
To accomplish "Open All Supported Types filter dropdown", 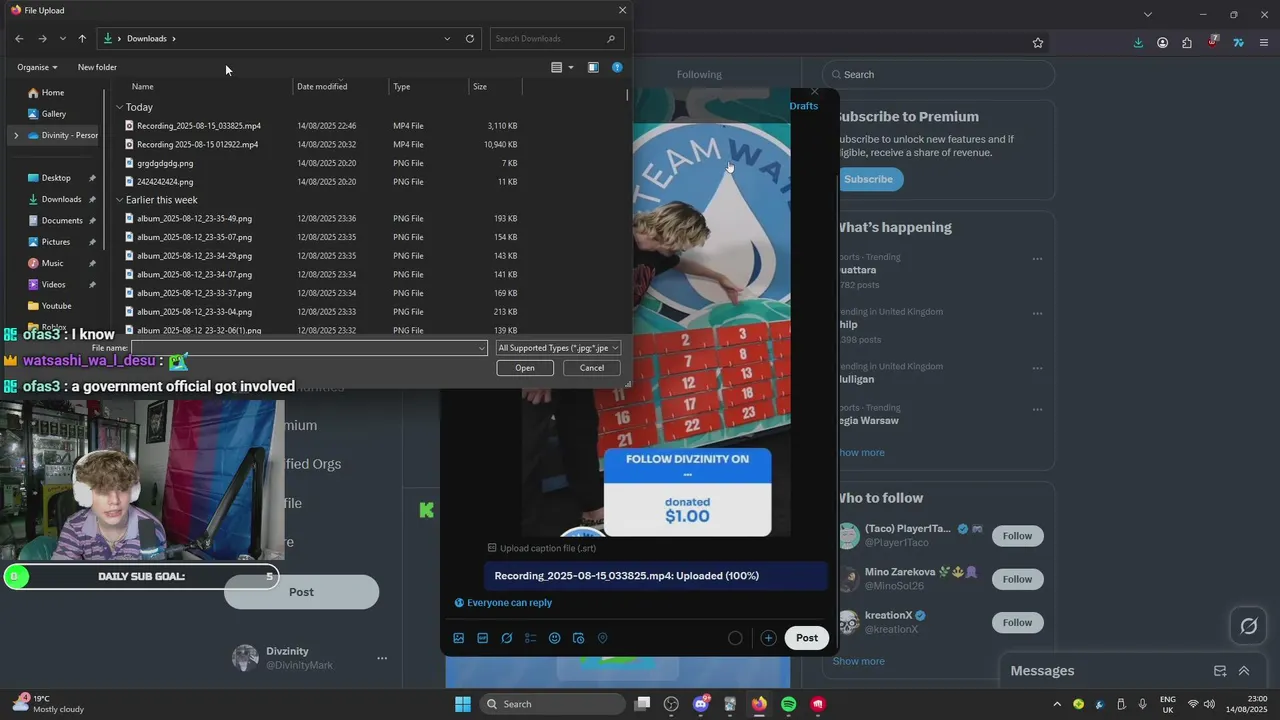I will [559, 348].
